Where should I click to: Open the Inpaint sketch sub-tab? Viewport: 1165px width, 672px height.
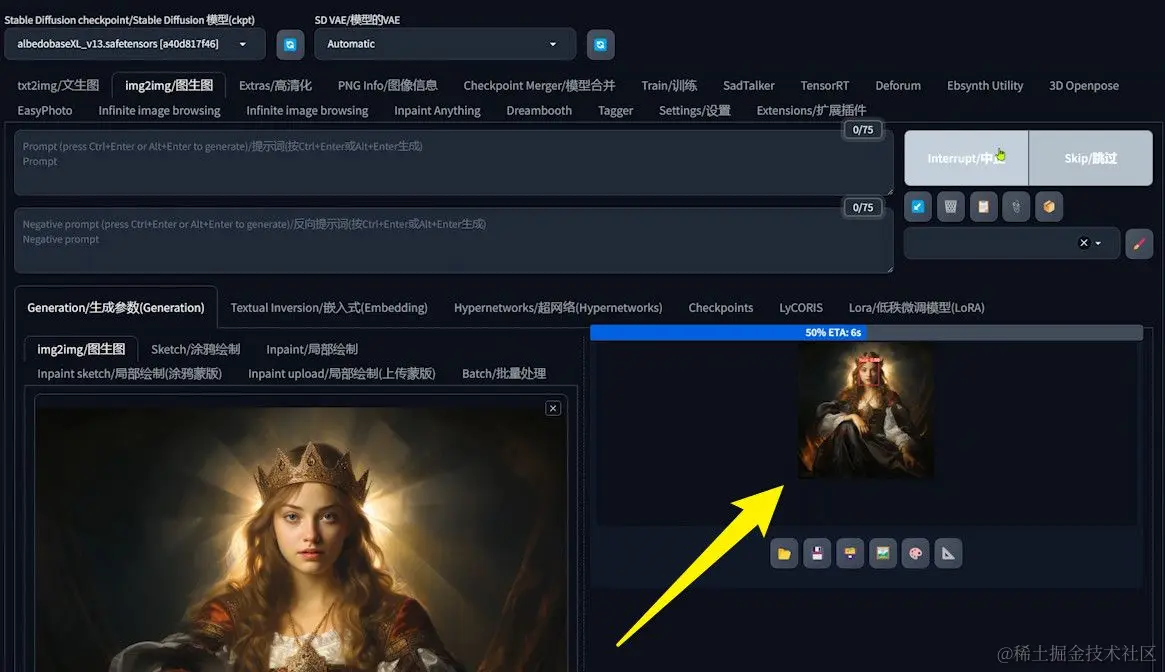[129, 374]
